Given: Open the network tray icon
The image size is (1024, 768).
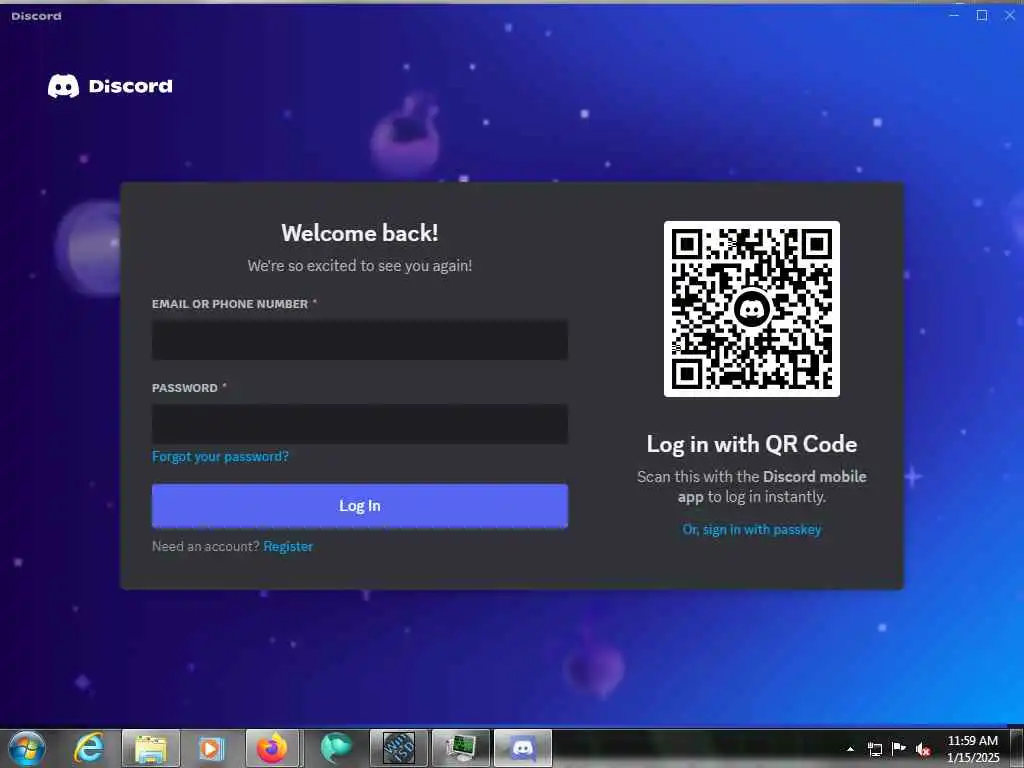Looking at the screenshot, I should (874, 749).
